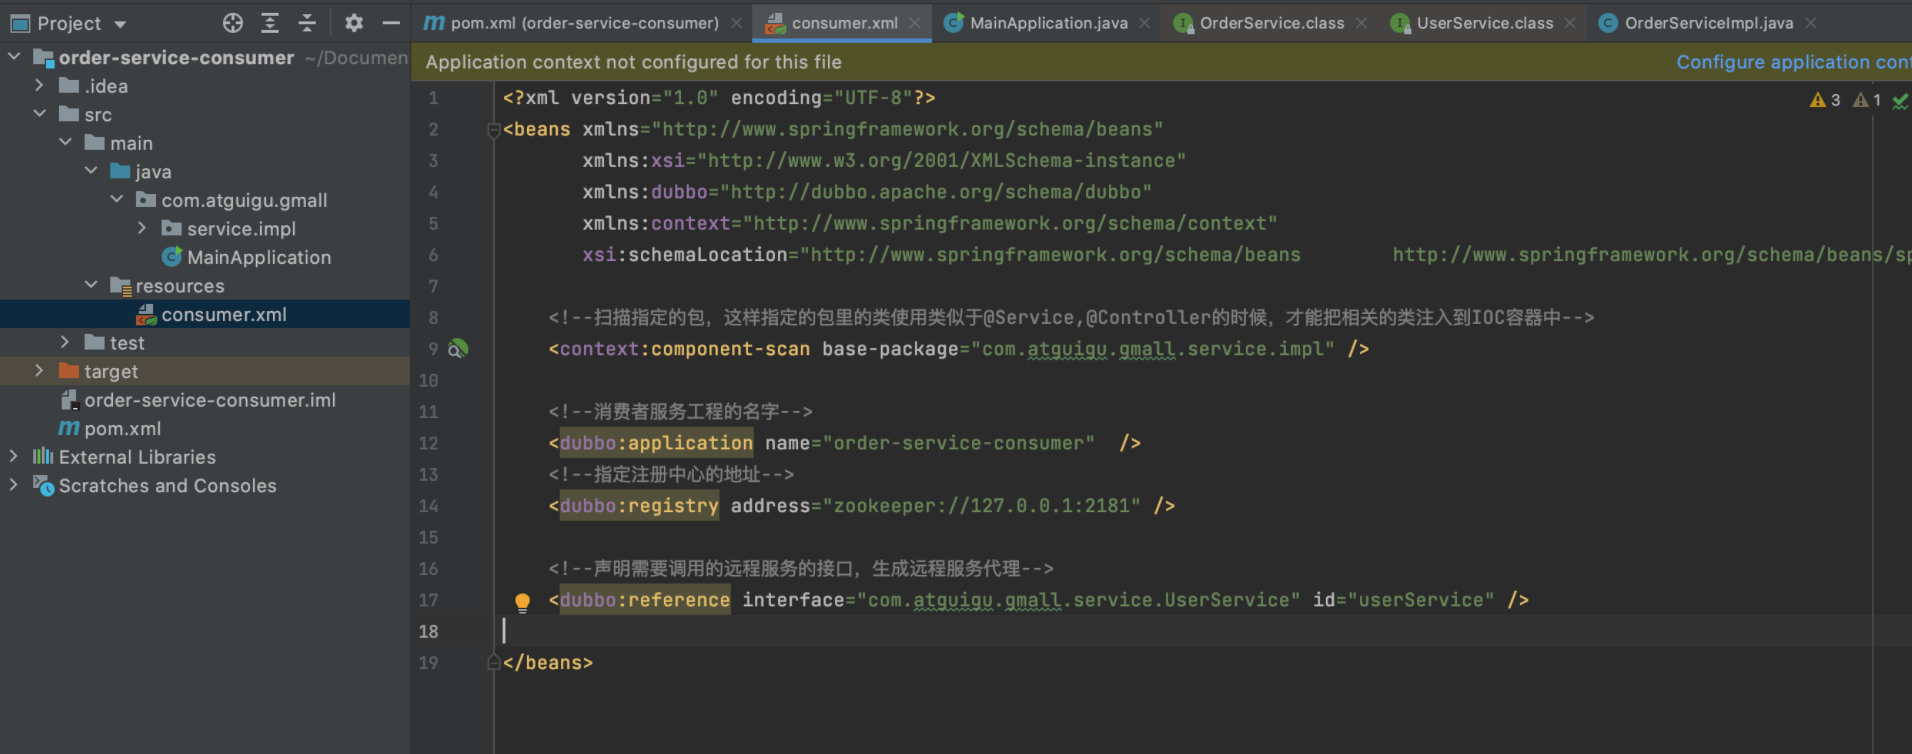Expand the service.impl package

tap(142, 228)
